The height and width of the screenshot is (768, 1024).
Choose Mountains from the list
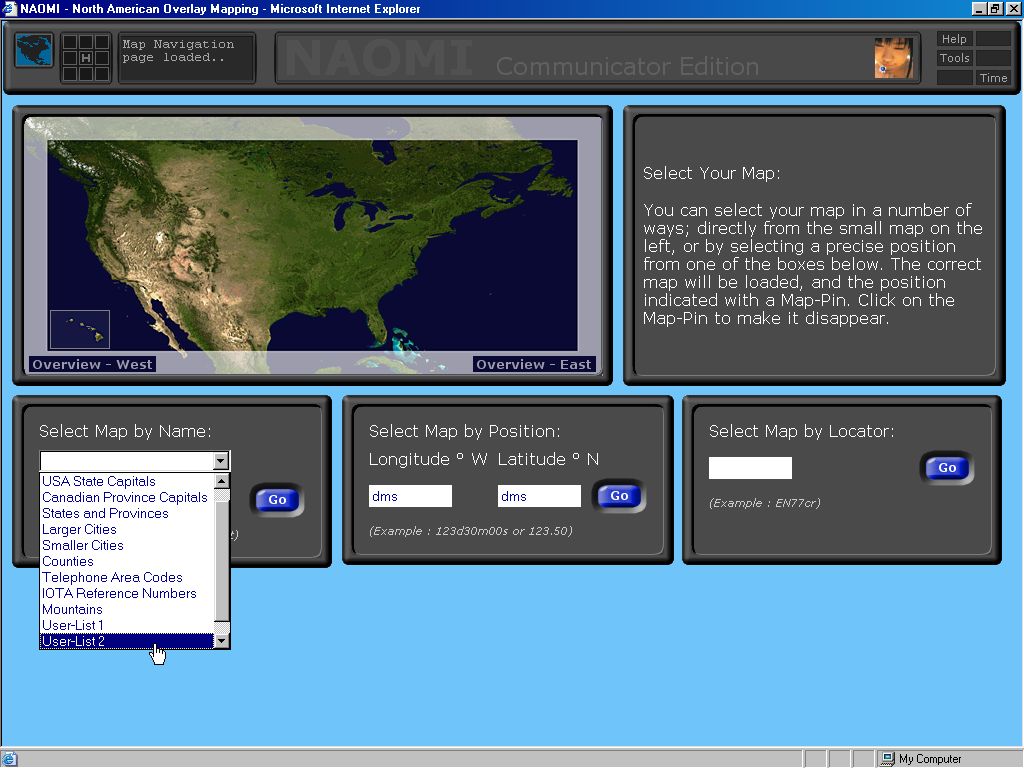click(127, 609)
